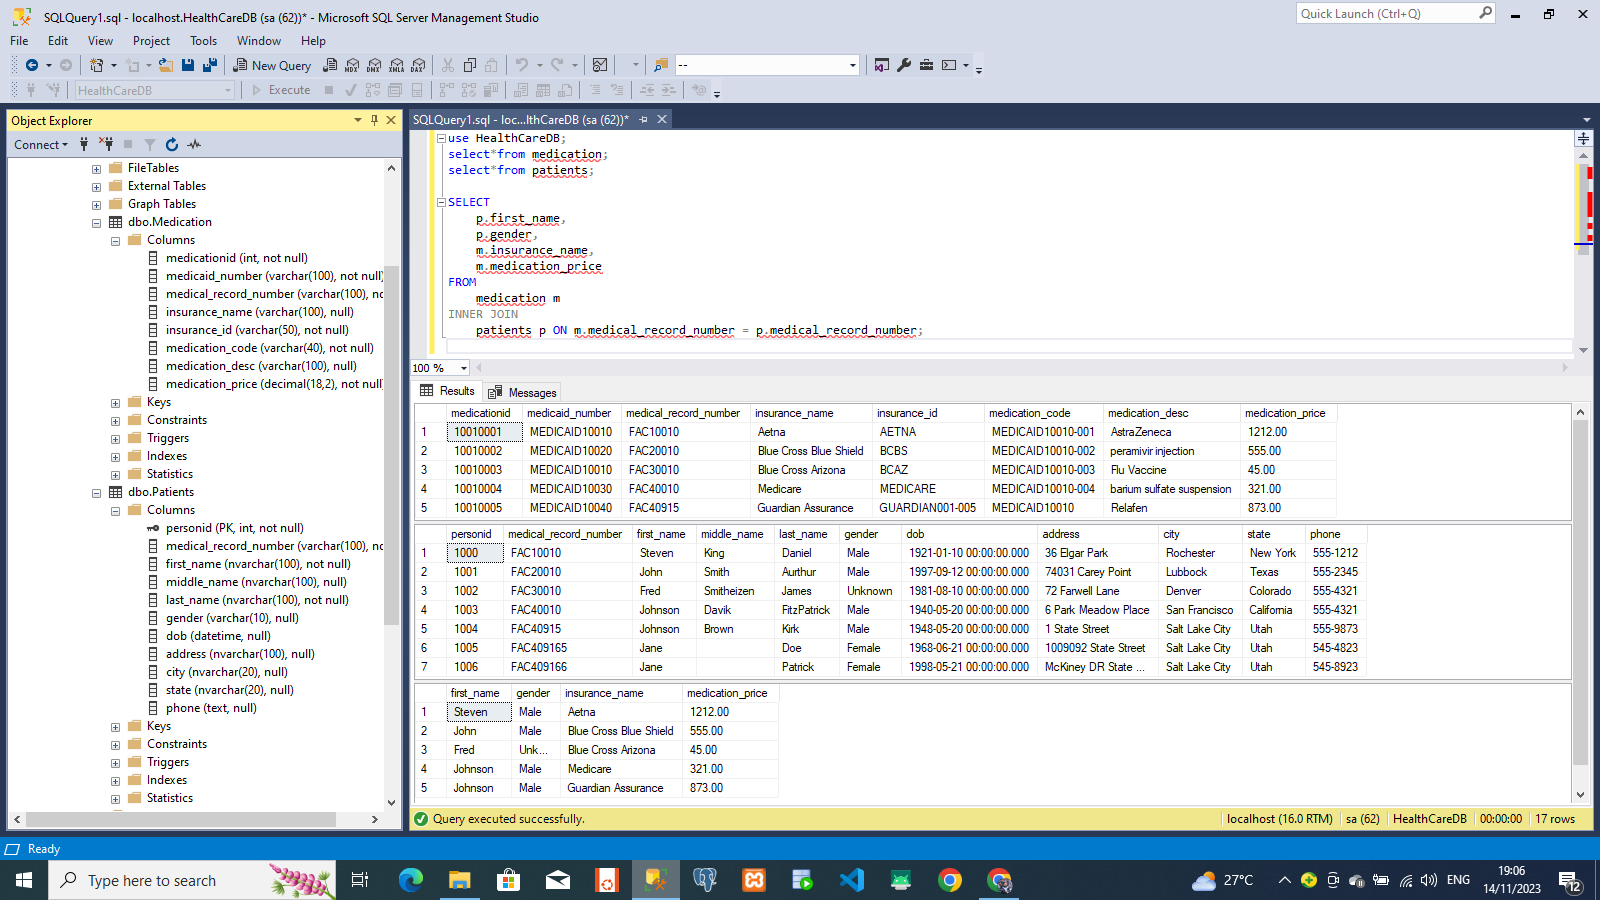The height and width of the screenshot is (900, 1600).
Task: Switch to the Messages tab
Action: point(522,393)
